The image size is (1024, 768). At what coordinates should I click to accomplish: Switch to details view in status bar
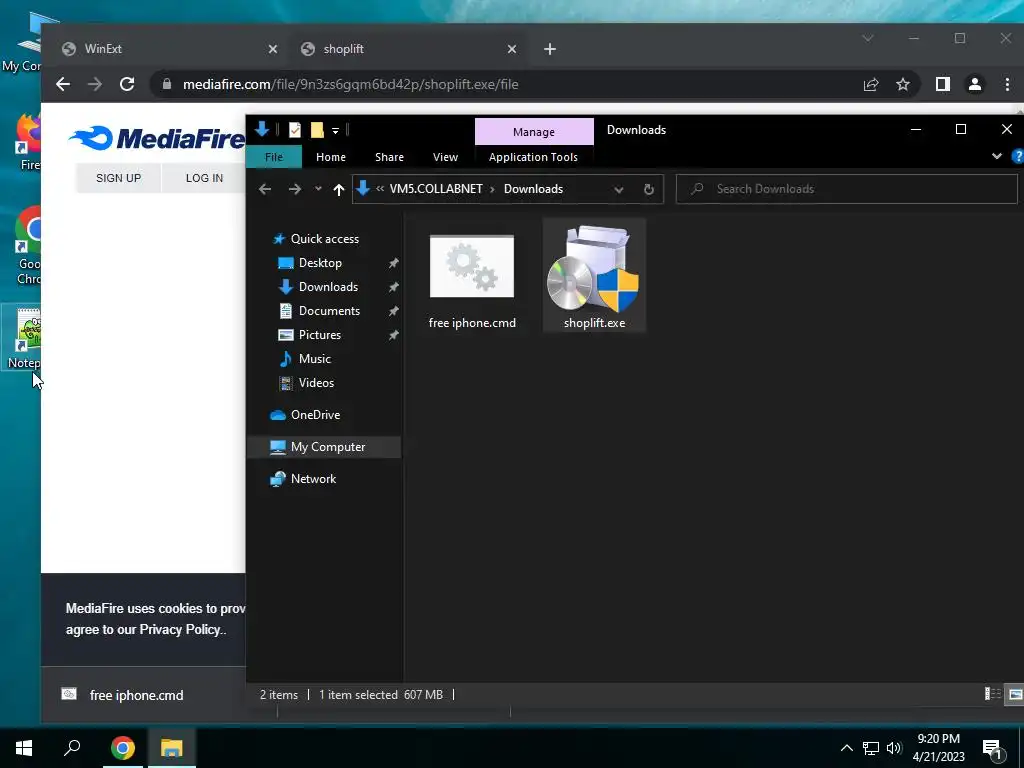(x=993, y=694)
